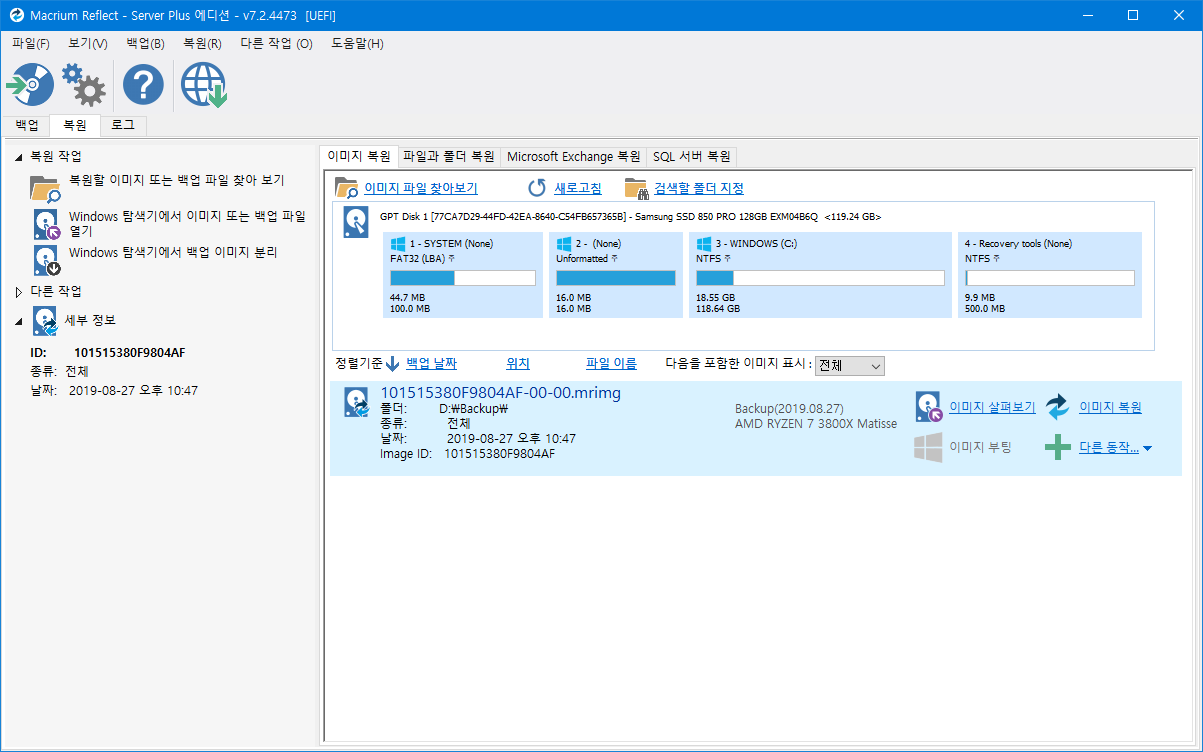Image resolution: width=1203 pixels, height=752 pixels.
Task: Click the details section disk icon
Action: (x=46, y=320)
